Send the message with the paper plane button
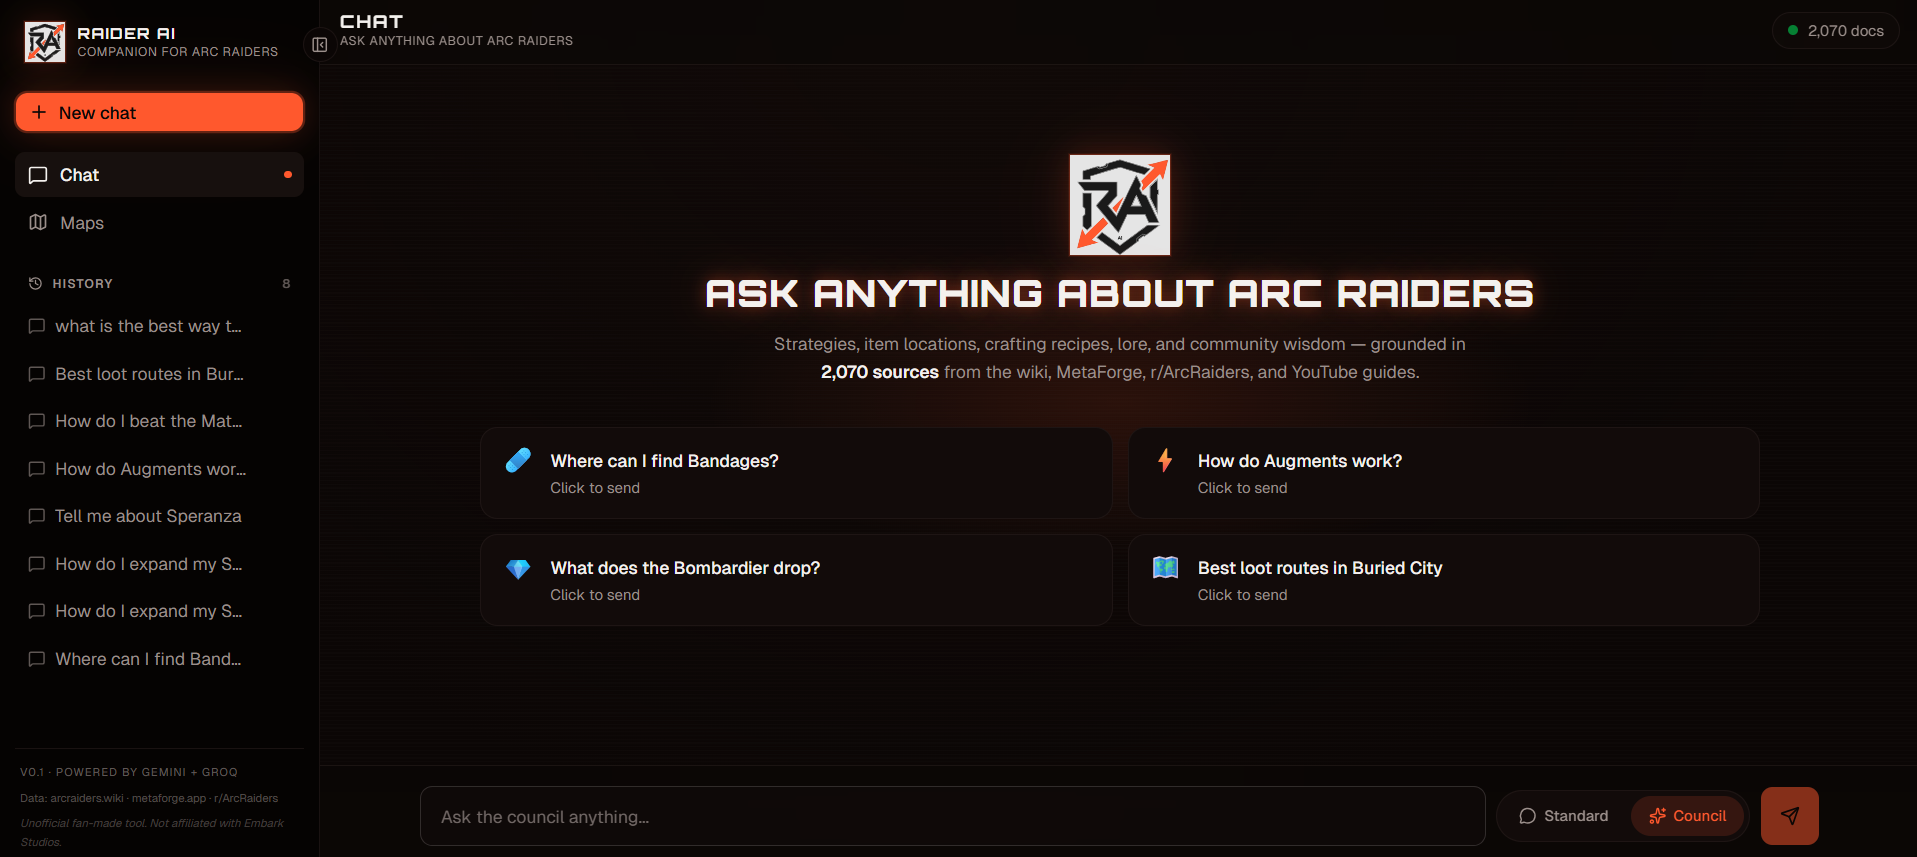The height and width of the screenshot is (857, 1917). coord(1789,816)
